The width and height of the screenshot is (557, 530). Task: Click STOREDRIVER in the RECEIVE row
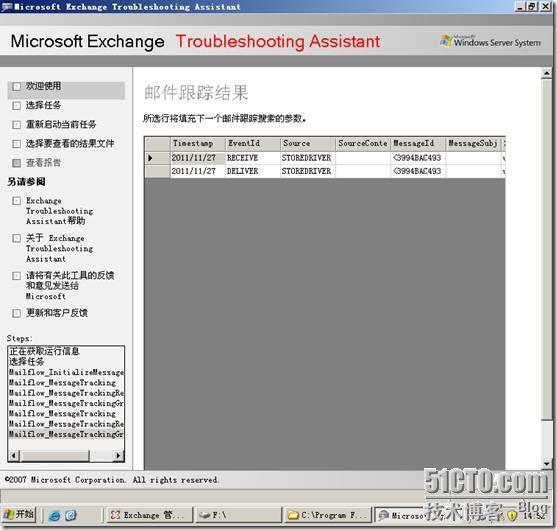click(x=308, y=158)
